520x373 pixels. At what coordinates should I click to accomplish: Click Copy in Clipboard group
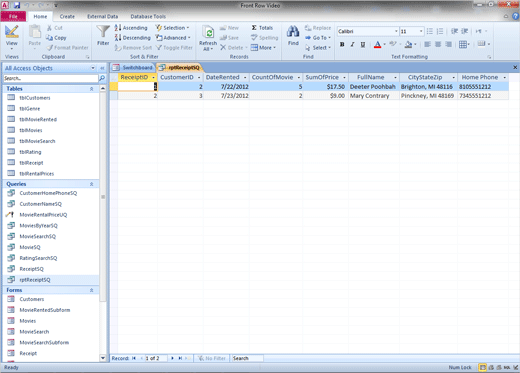point(56,38)
